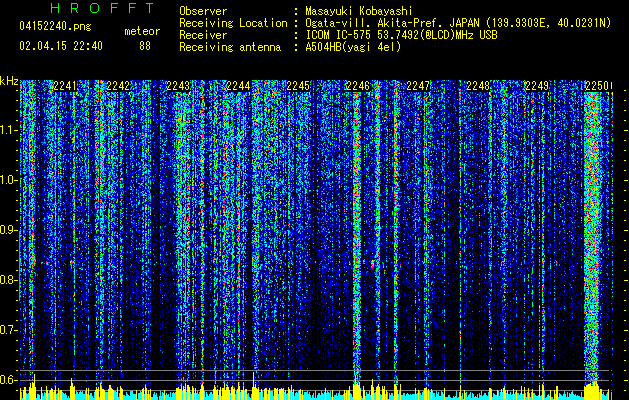Click the Receiving antenna label
Viewport: 629px width, 400px height.
pos(230,47)
